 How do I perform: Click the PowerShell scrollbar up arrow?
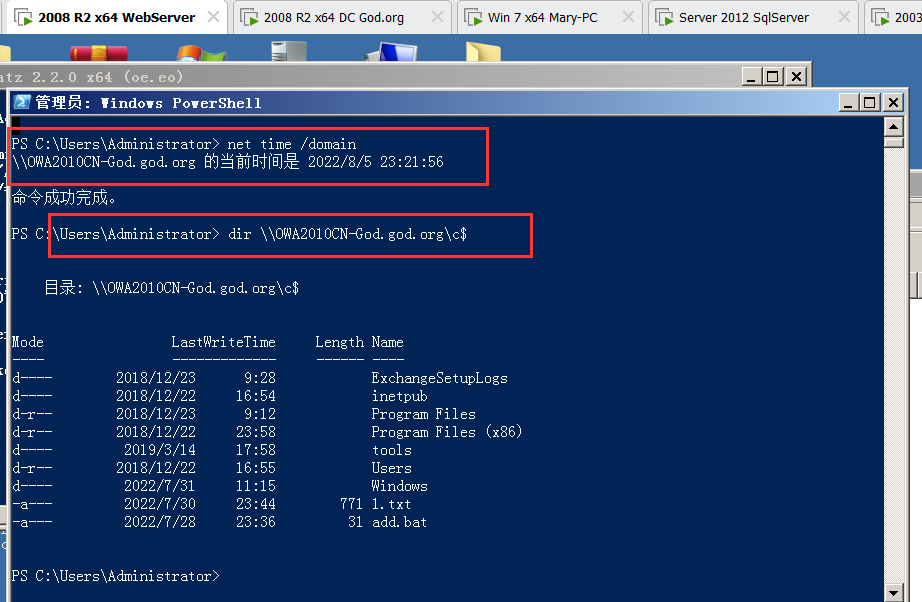[x=894, y=125]
